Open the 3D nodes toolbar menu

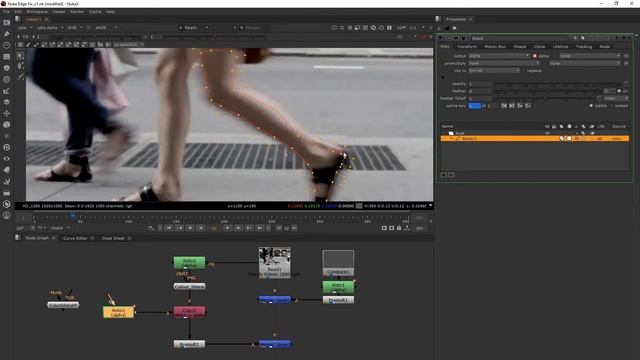coord(7,124)
